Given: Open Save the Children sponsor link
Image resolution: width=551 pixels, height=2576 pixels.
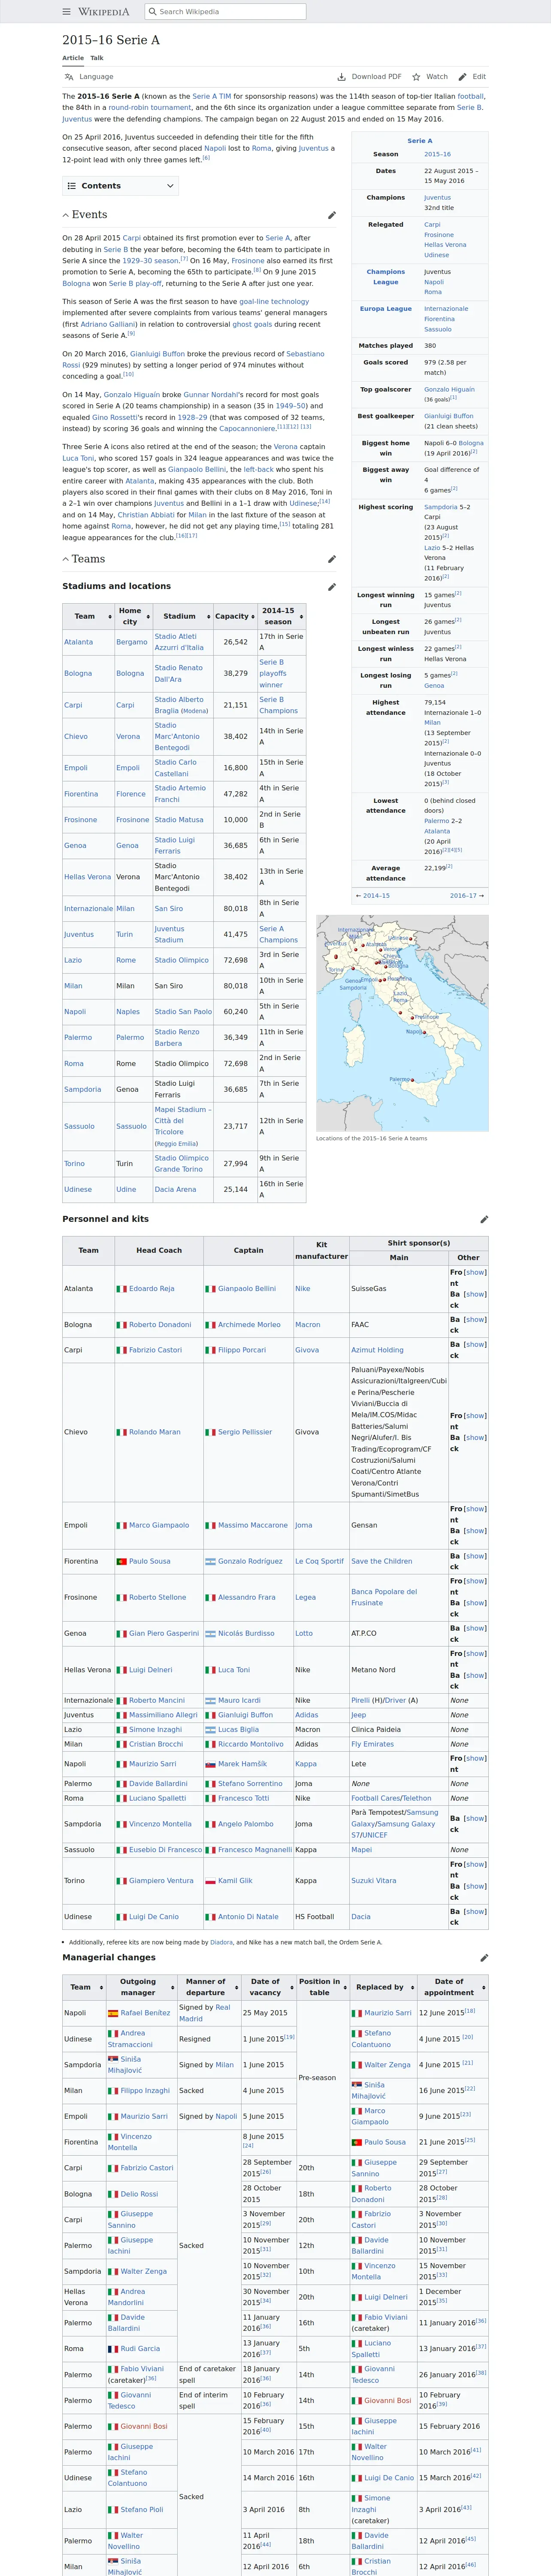Looking at the screenshot, I should [x=381, y=1561].
